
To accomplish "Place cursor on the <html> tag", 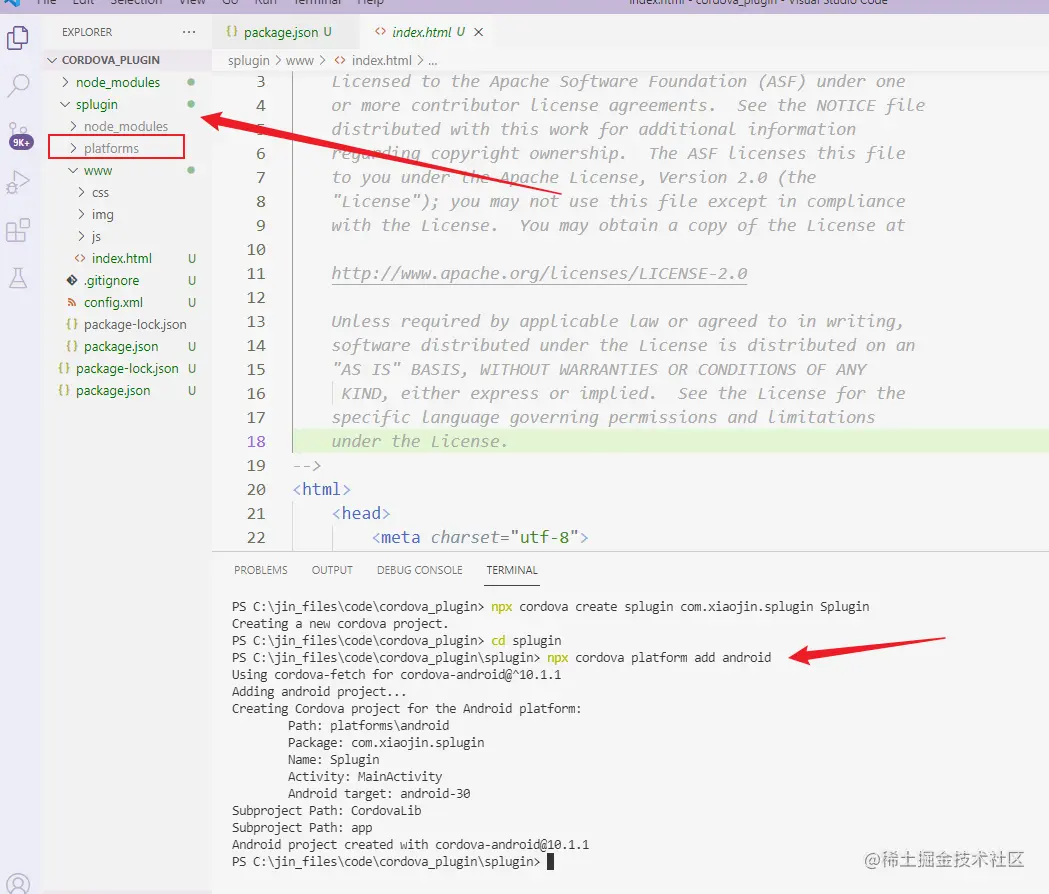I will (x=321, y=490).
